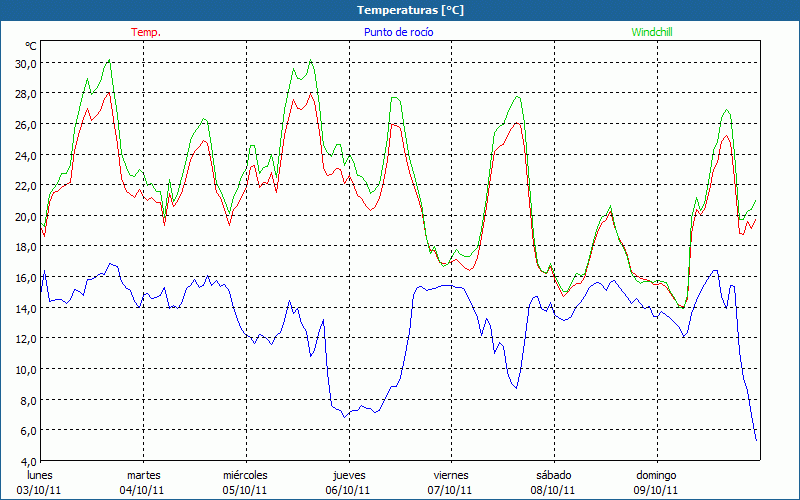The image size is (800, 500).
Task: Click the 10,0 y-axis tick label
Action: tap(24, 369)
